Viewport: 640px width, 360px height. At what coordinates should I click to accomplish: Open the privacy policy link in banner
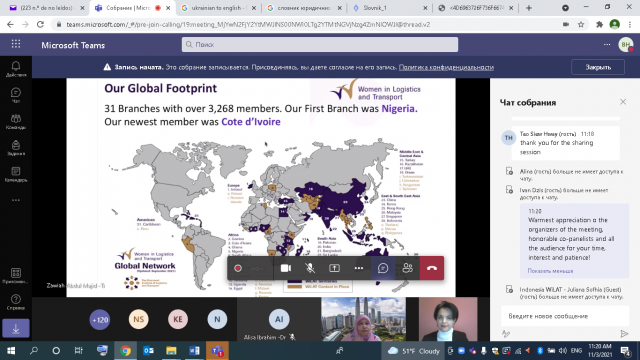click(446, 67)
